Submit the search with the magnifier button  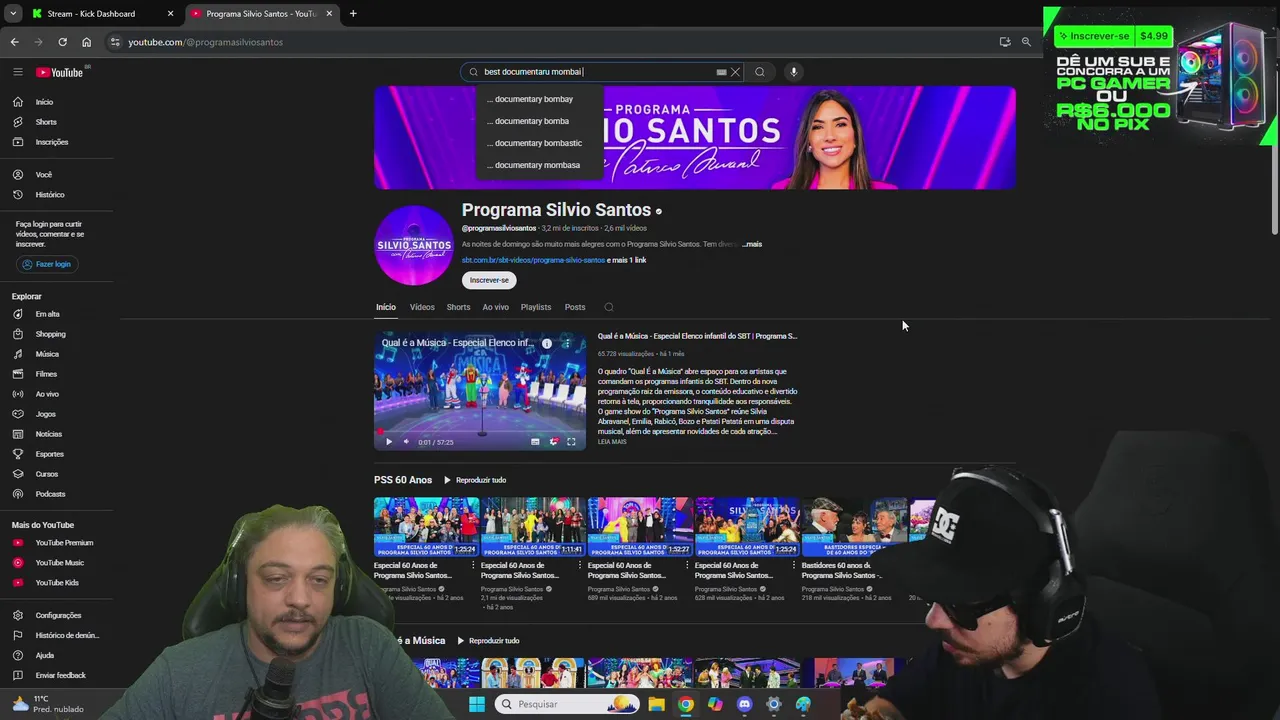click(x=760, y=72)
